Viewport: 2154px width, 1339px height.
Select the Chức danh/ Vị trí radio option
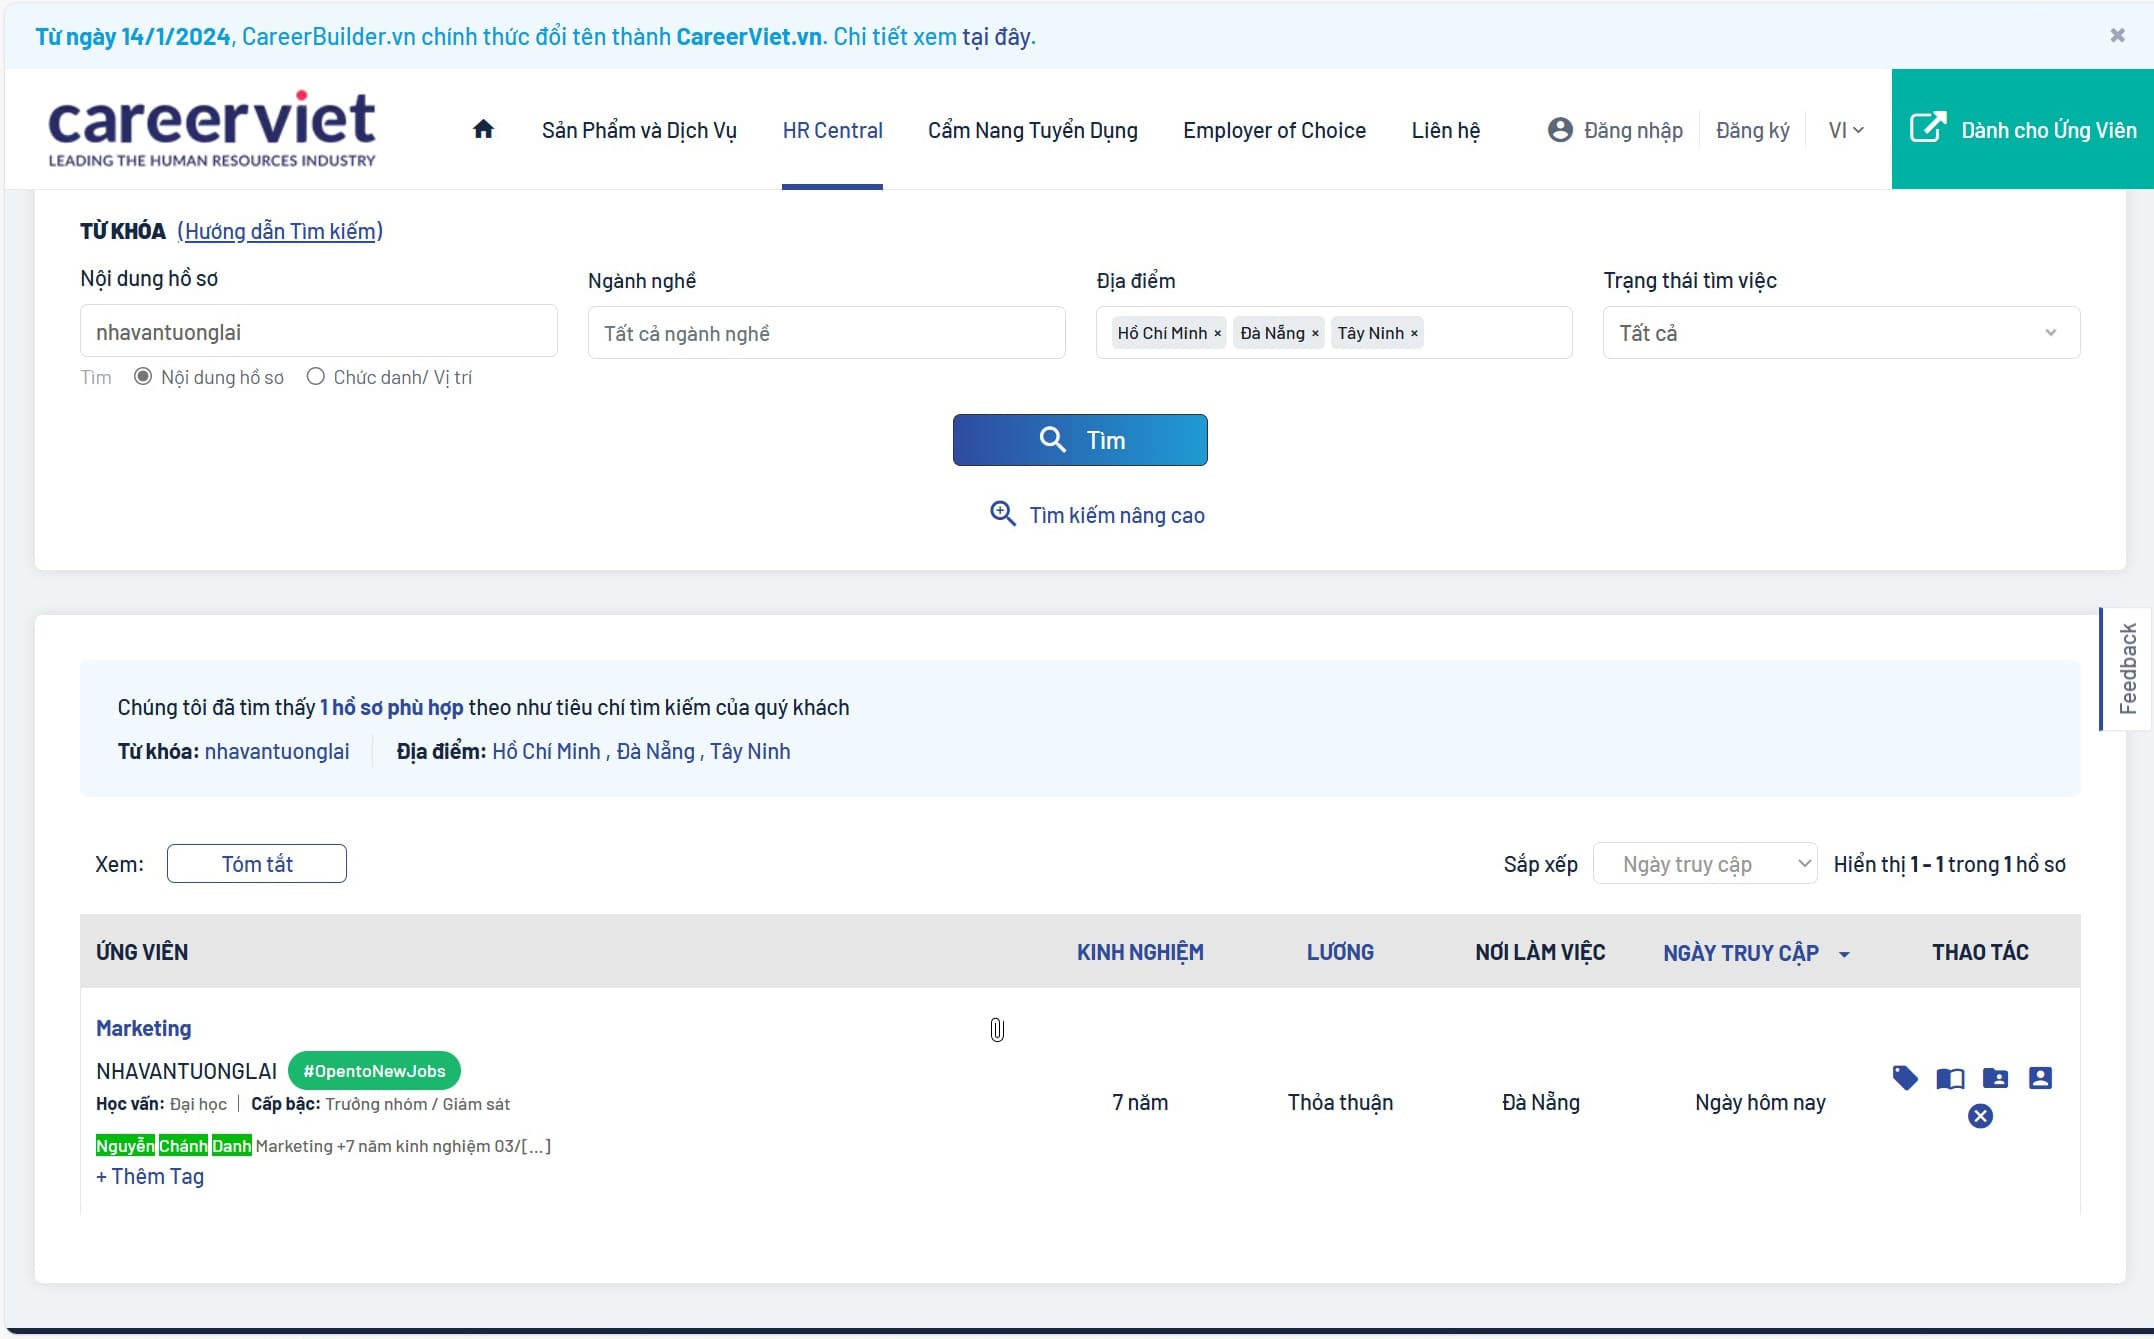pyautogui.click(x=316, y=377)
